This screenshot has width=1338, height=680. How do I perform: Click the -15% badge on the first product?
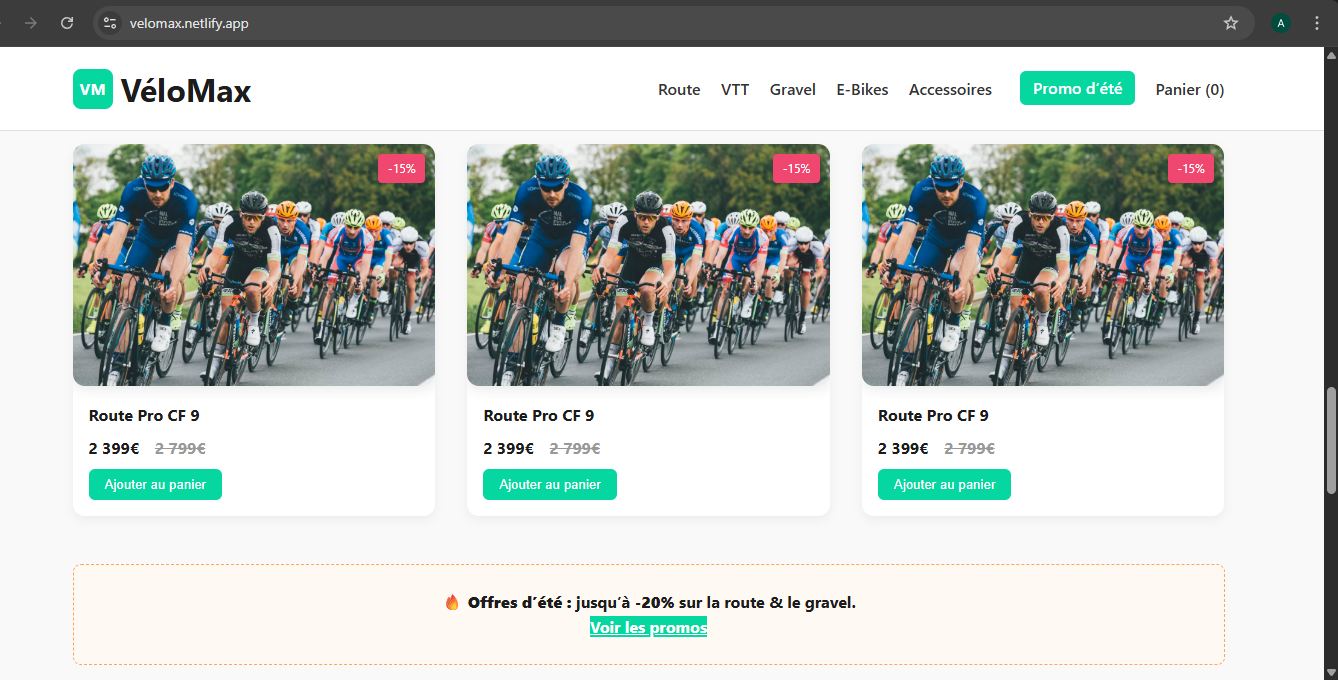402,169
